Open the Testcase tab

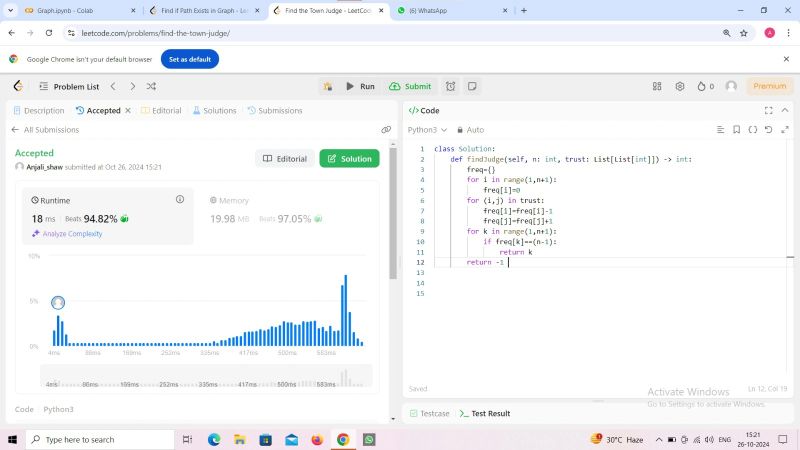click(430, 413)
